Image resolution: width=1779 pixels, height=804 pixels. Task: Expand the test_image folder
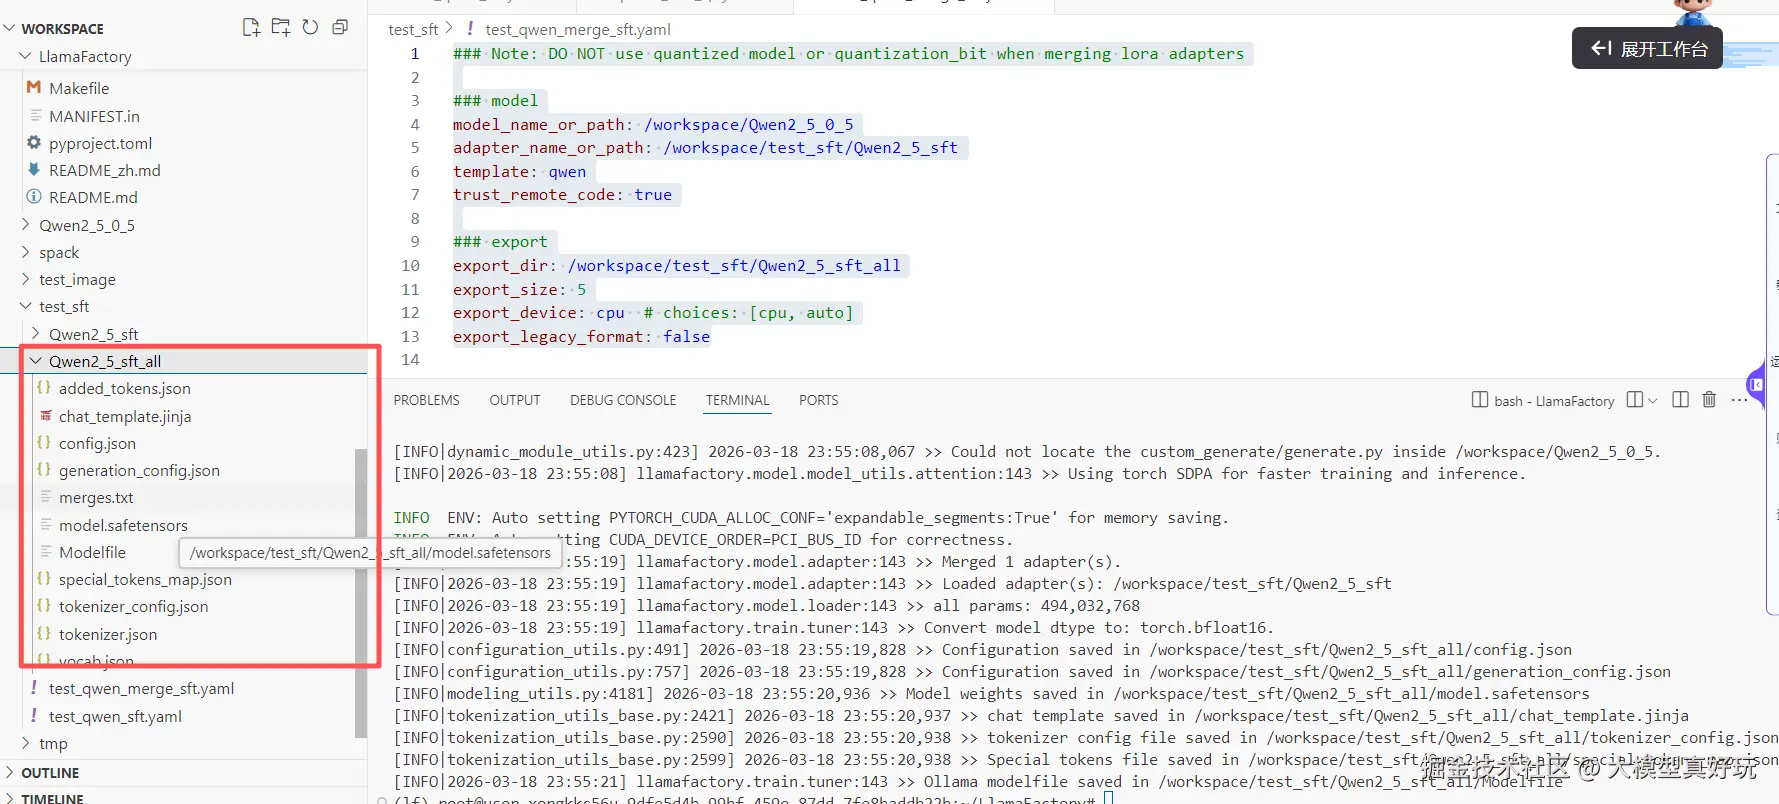(77, 279)
